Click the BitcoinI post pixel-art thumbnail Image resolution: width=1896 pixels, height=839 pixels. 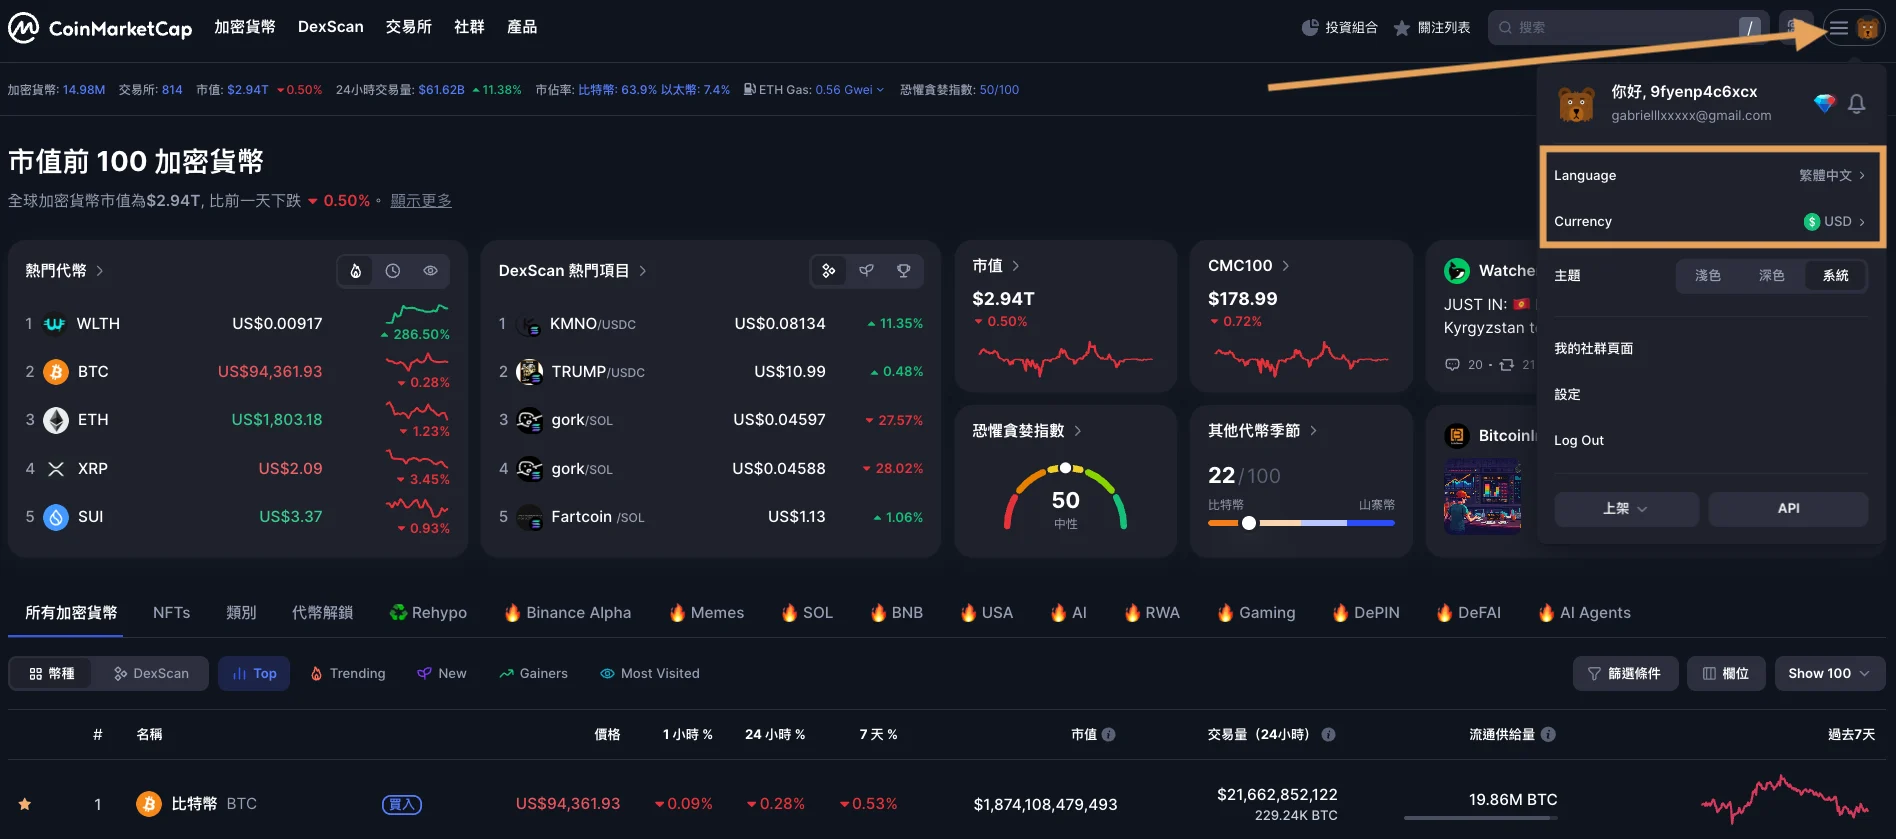point(1483,497)
